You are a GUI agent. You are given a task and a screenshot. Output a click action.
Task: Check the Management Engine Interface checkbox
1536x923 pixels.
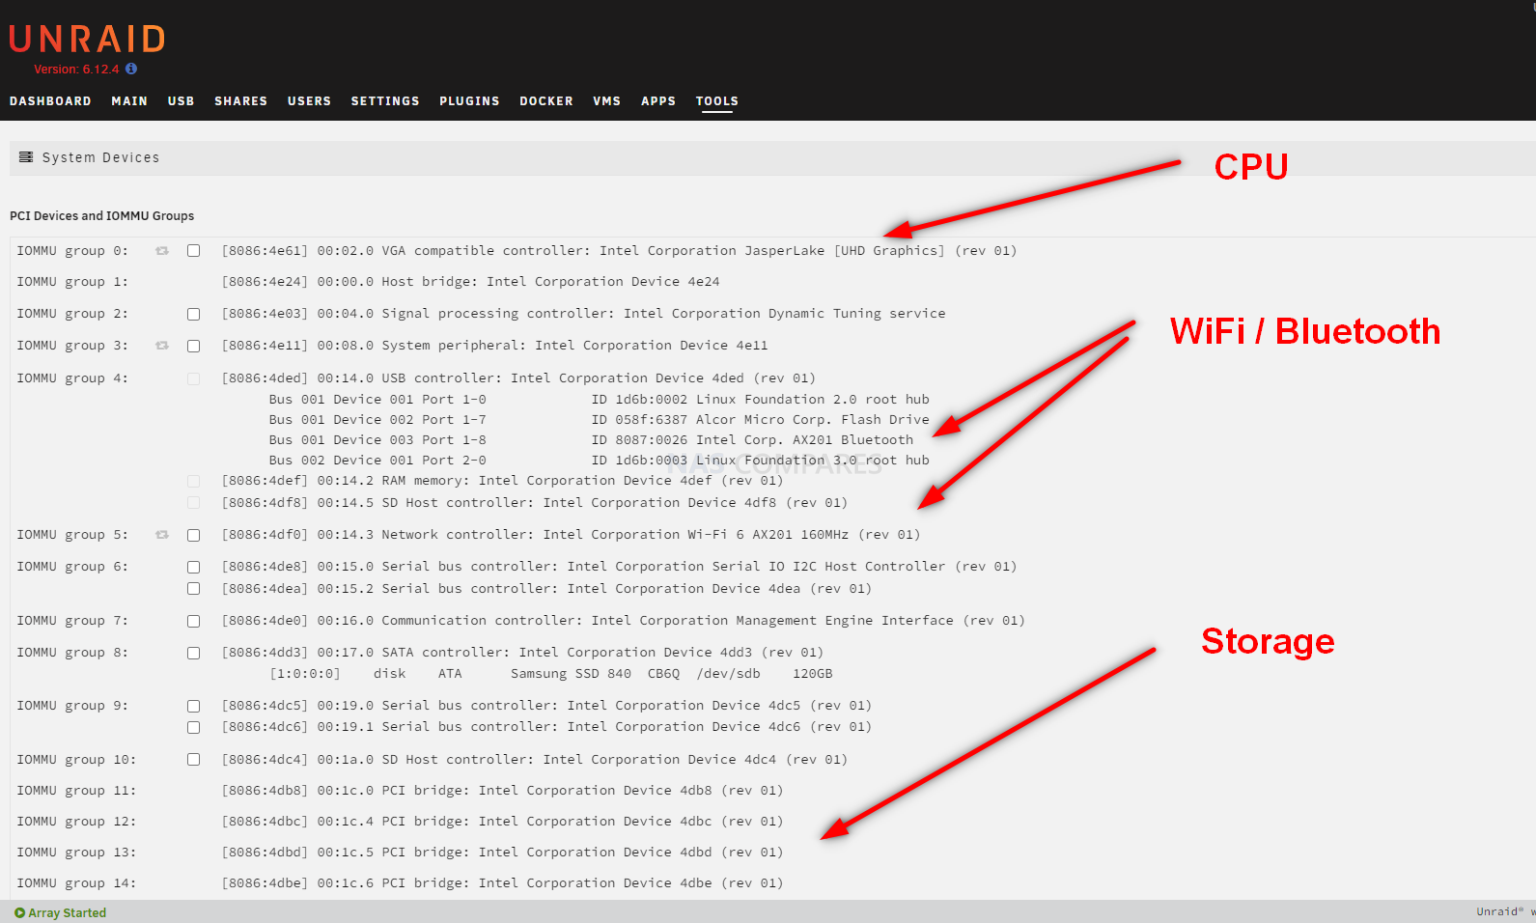(194, 621)
